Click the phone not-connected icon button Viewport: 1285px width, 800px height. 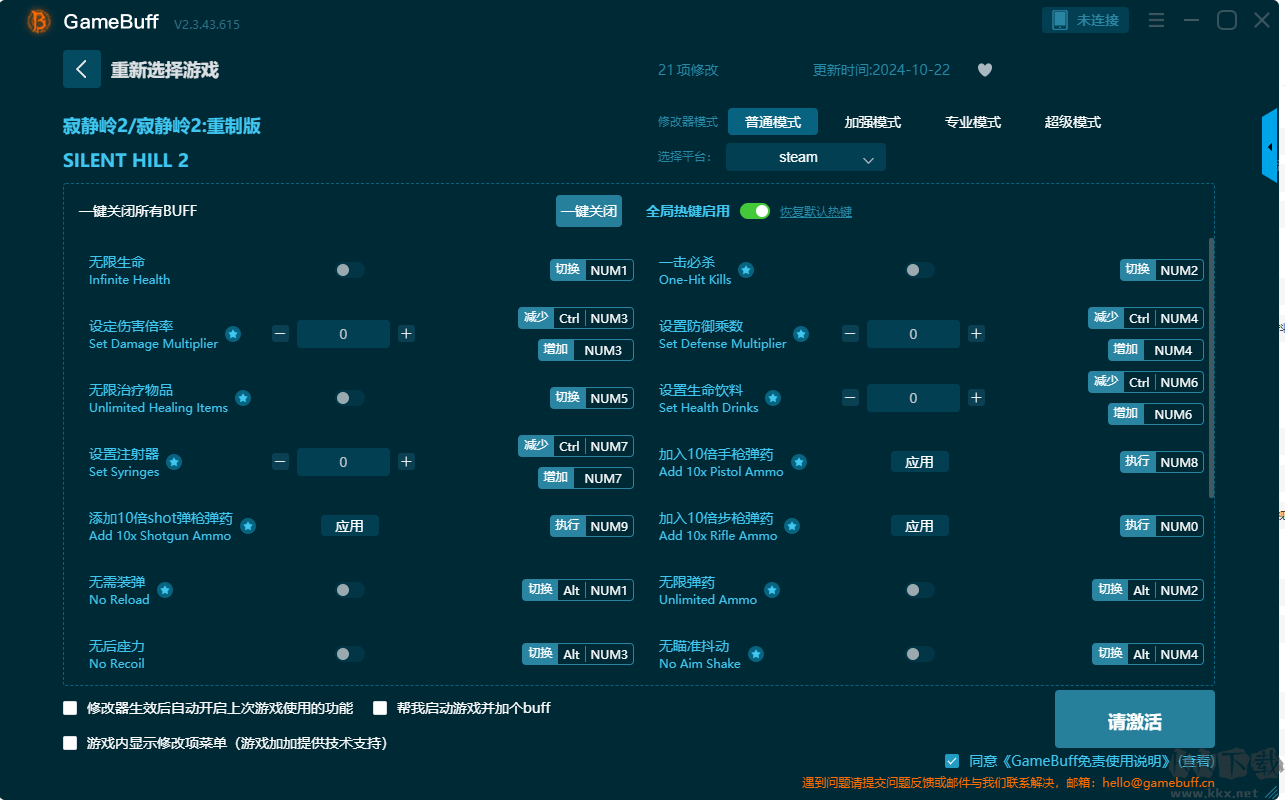click(1086, 20)
